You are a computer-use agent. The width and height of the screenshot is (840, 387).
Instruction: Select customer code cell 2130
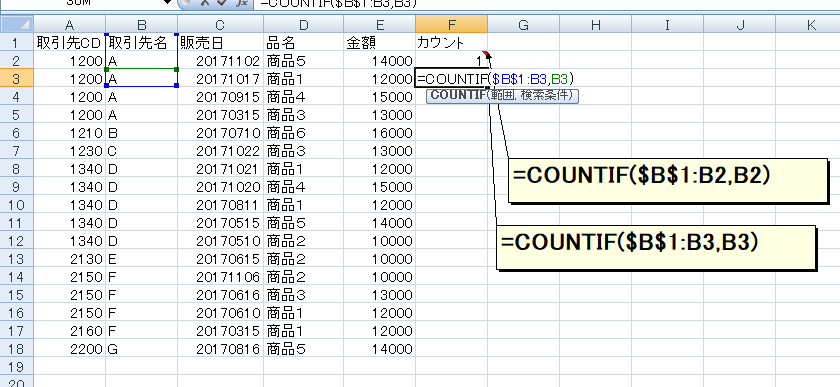70,259
